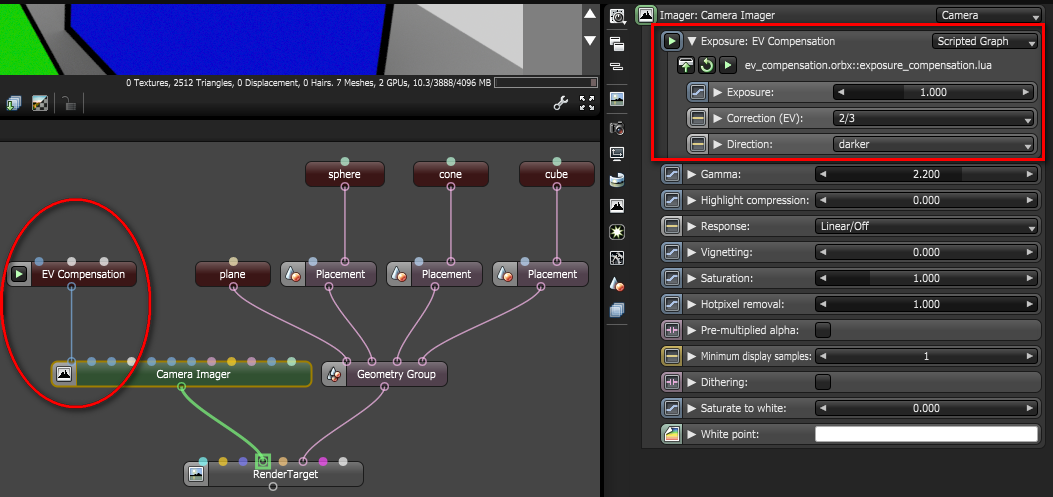Click the green download layers icon
Image resolution: width=1053 pixels, height=497 pixels.
13,103
